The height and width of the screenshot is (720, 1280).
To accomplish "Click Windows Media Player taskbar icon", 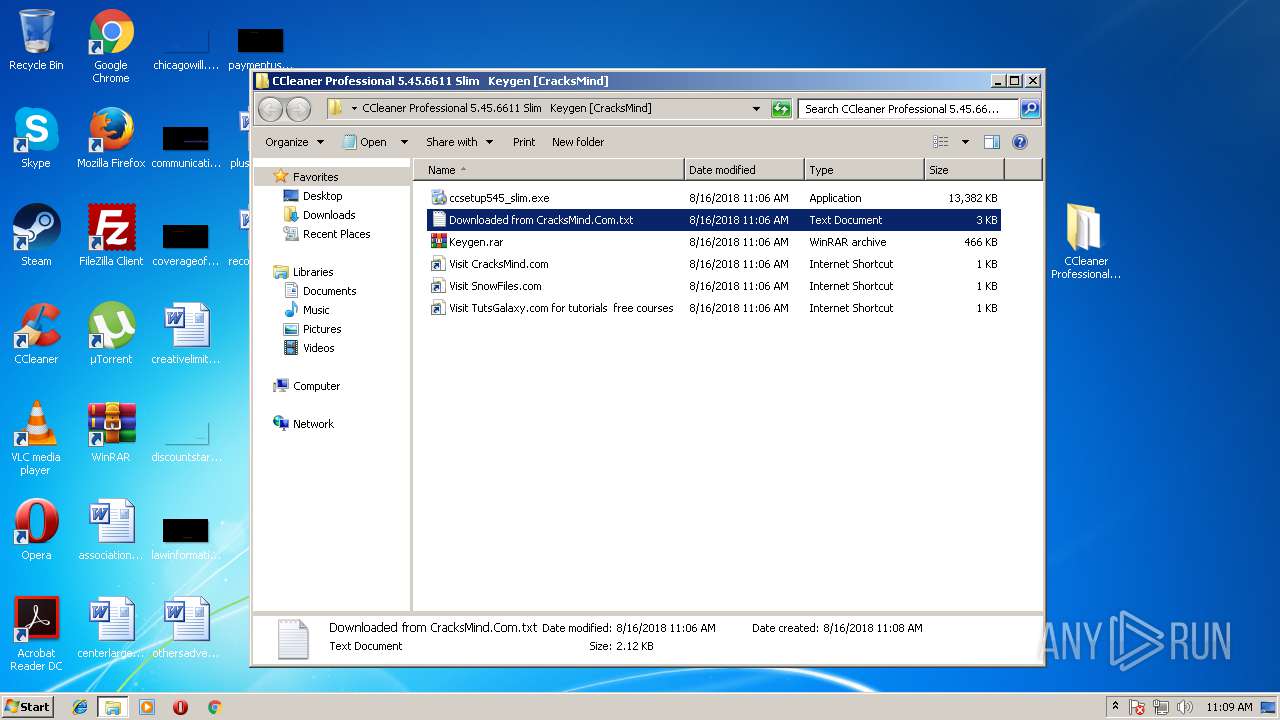I will [147, 707].
